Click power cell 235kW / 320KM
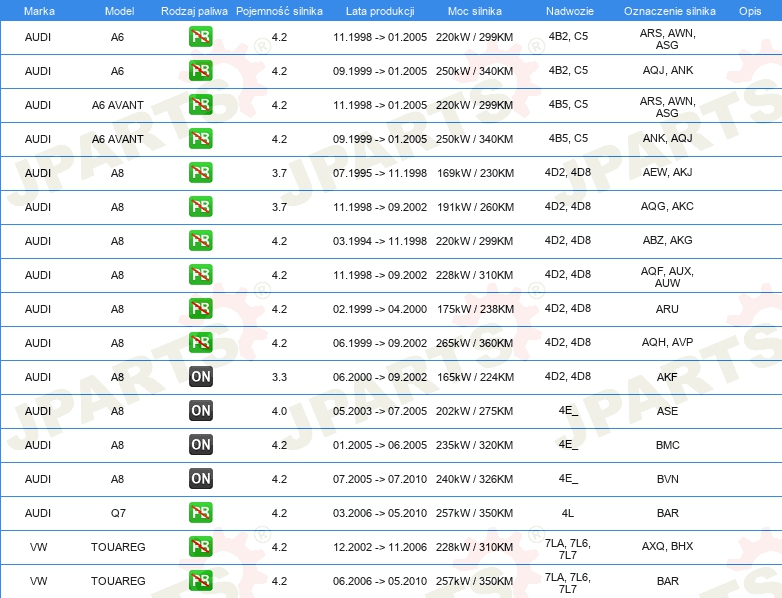This screenshot has width=782, height=598. (474, 445)
